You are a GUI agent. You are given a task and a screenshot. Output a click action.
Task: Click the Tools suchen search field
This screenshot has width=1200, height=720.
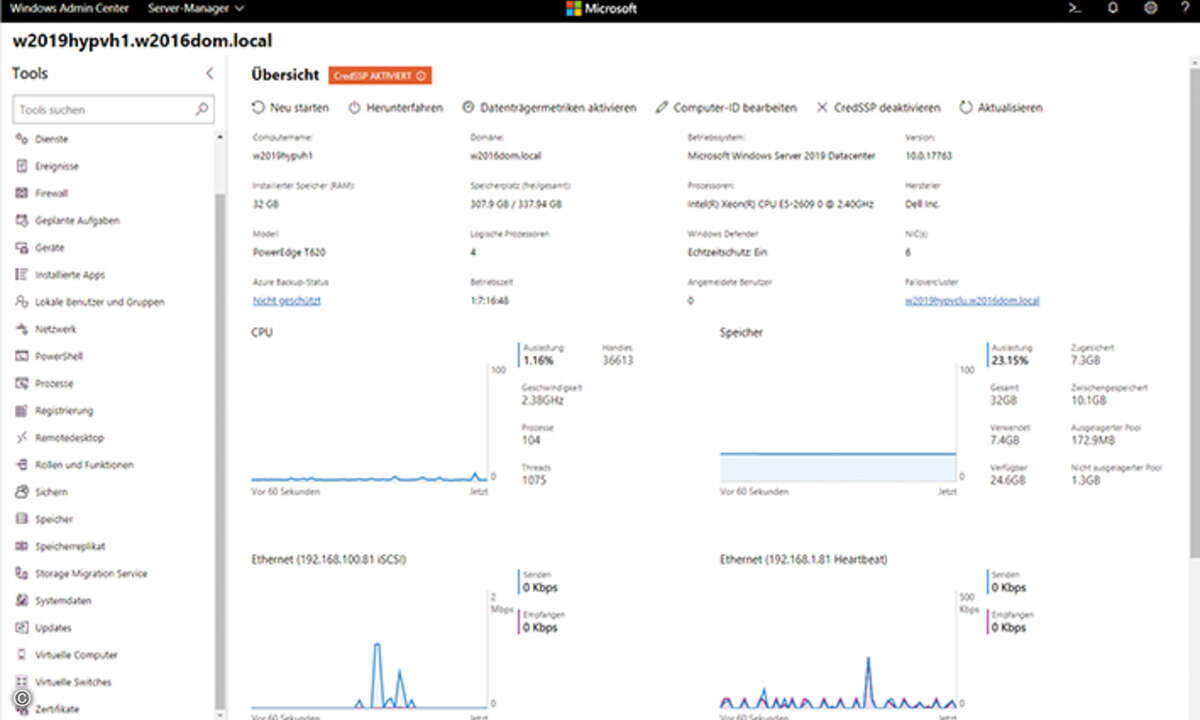tap(113, 109)
